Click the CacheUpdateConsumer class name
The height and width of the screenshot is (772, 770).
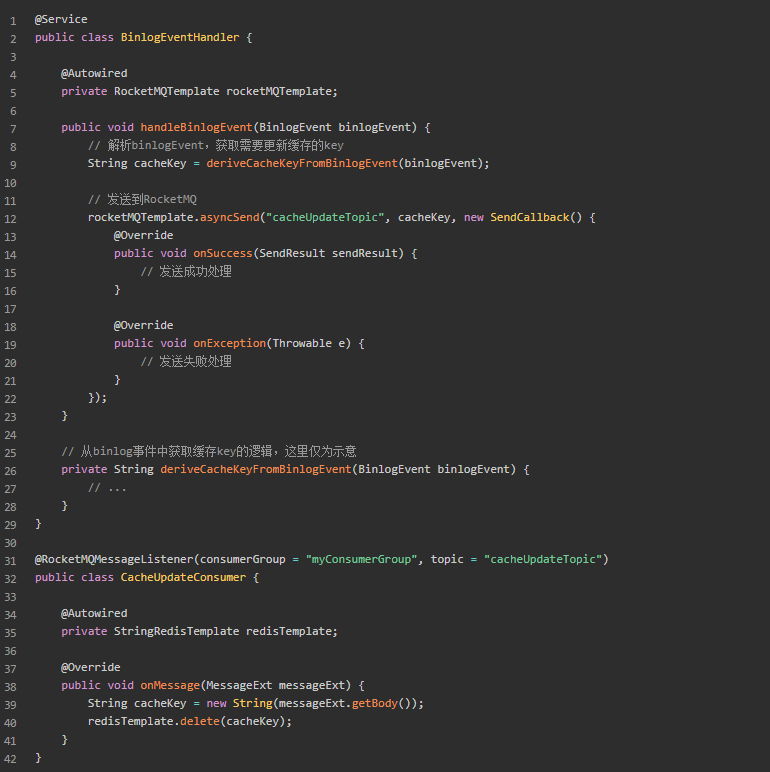183,578
